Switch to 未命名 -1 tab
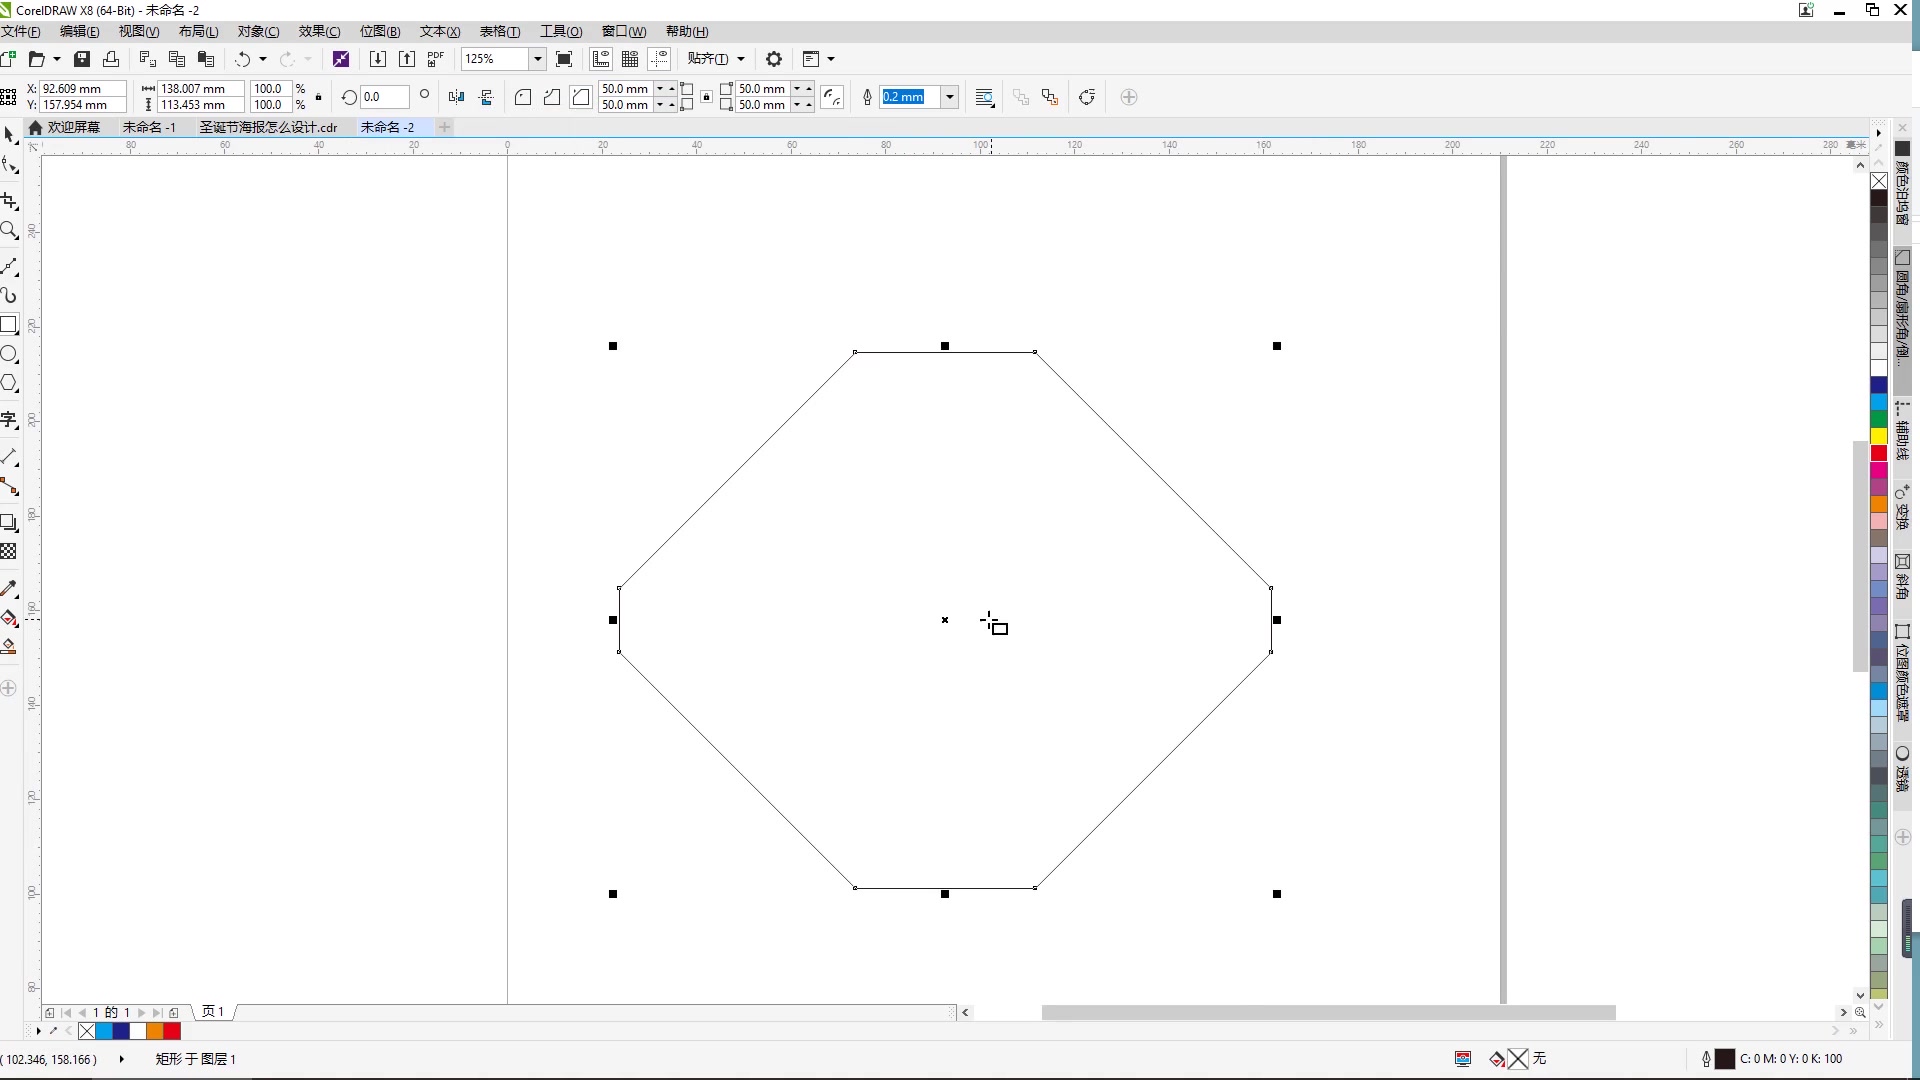 tap(148, 127)
